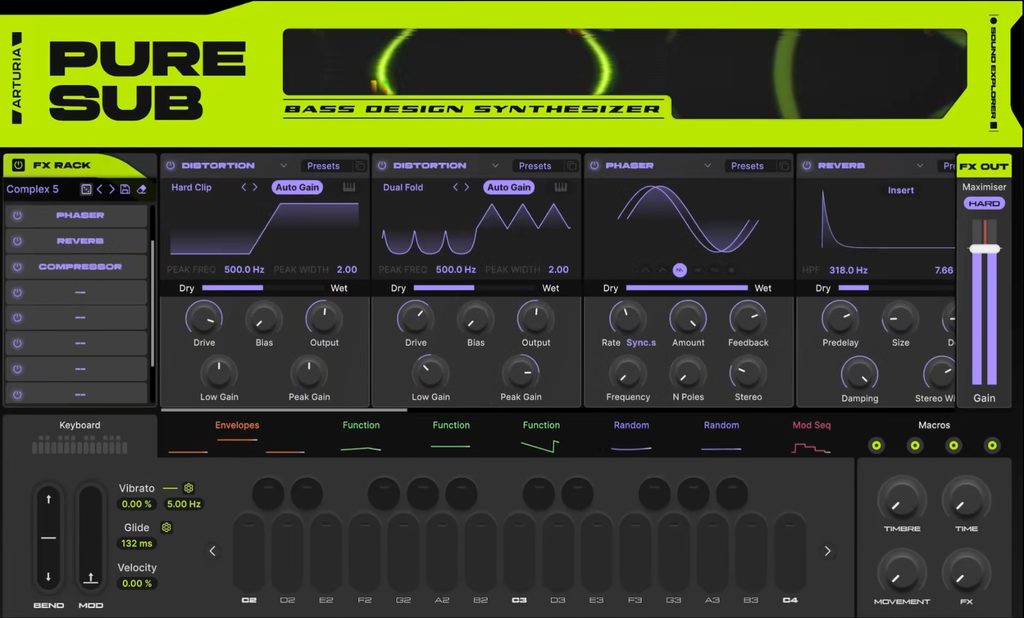Click the TIMBRE macro knob
This screenshot has height=618, width=1024.
[x=901, y=500]
